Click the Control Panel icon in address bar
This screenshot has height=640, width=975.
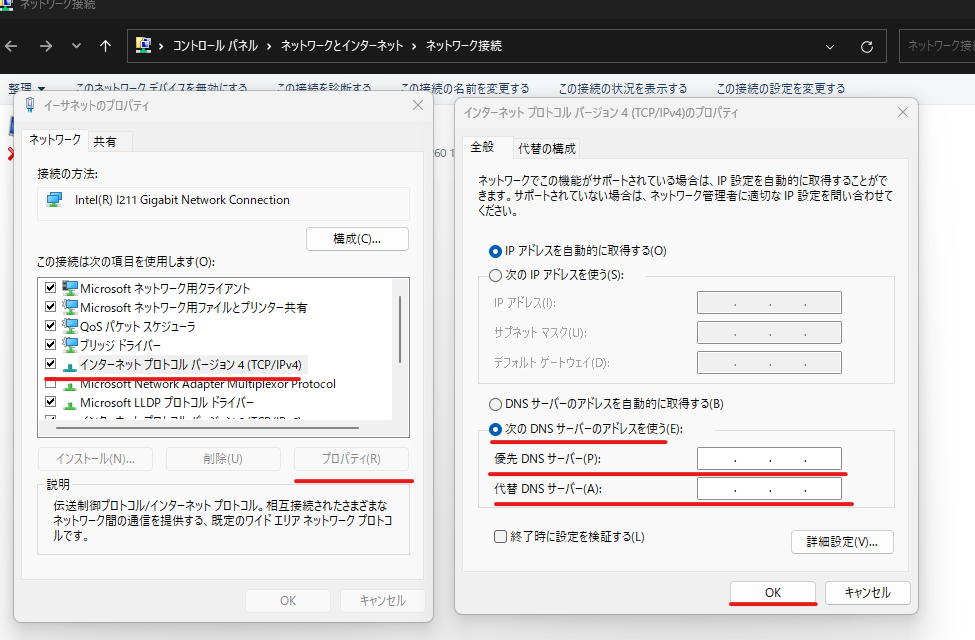click(x=144, y=45)
